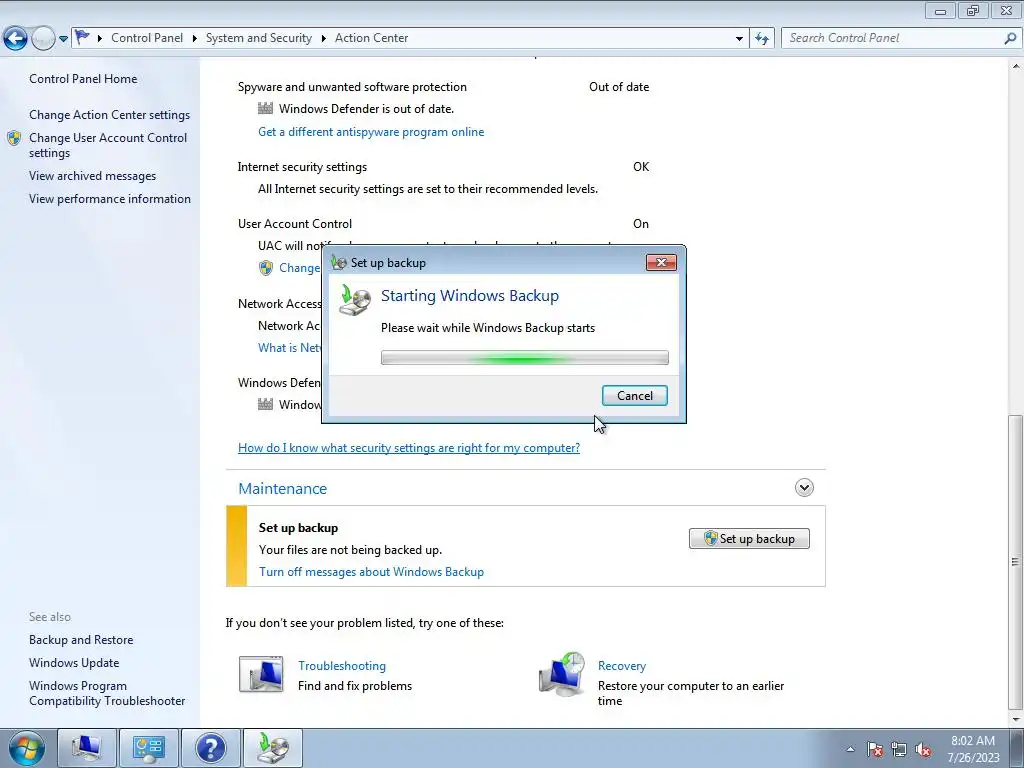The image size is (1024, 768).
Task: Expand the arrow after Control Panel breadcrumb
Action: coord(195,38)
